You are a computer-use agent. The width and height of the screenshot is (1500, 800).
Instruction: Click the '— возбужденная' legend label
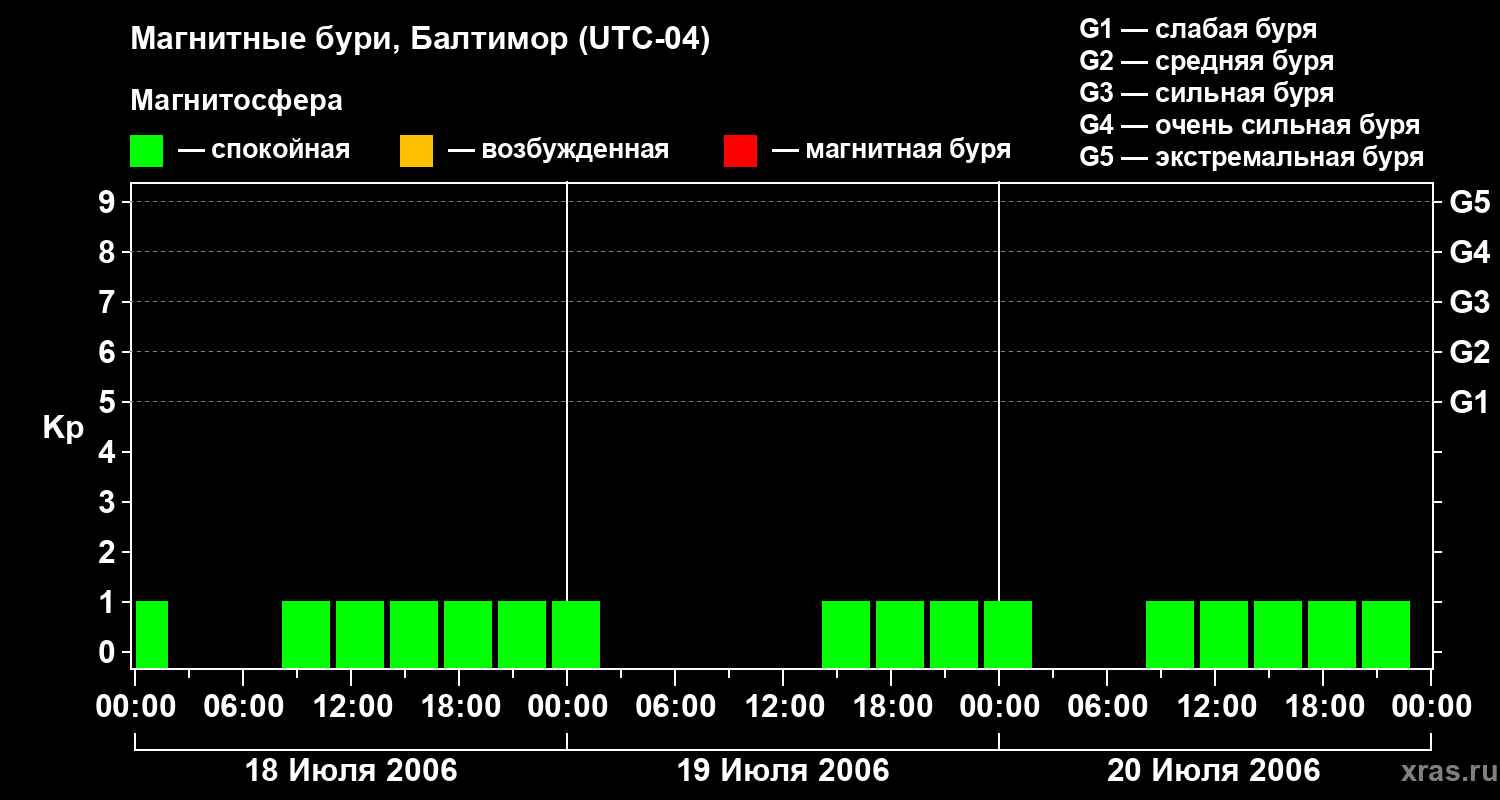558,150
